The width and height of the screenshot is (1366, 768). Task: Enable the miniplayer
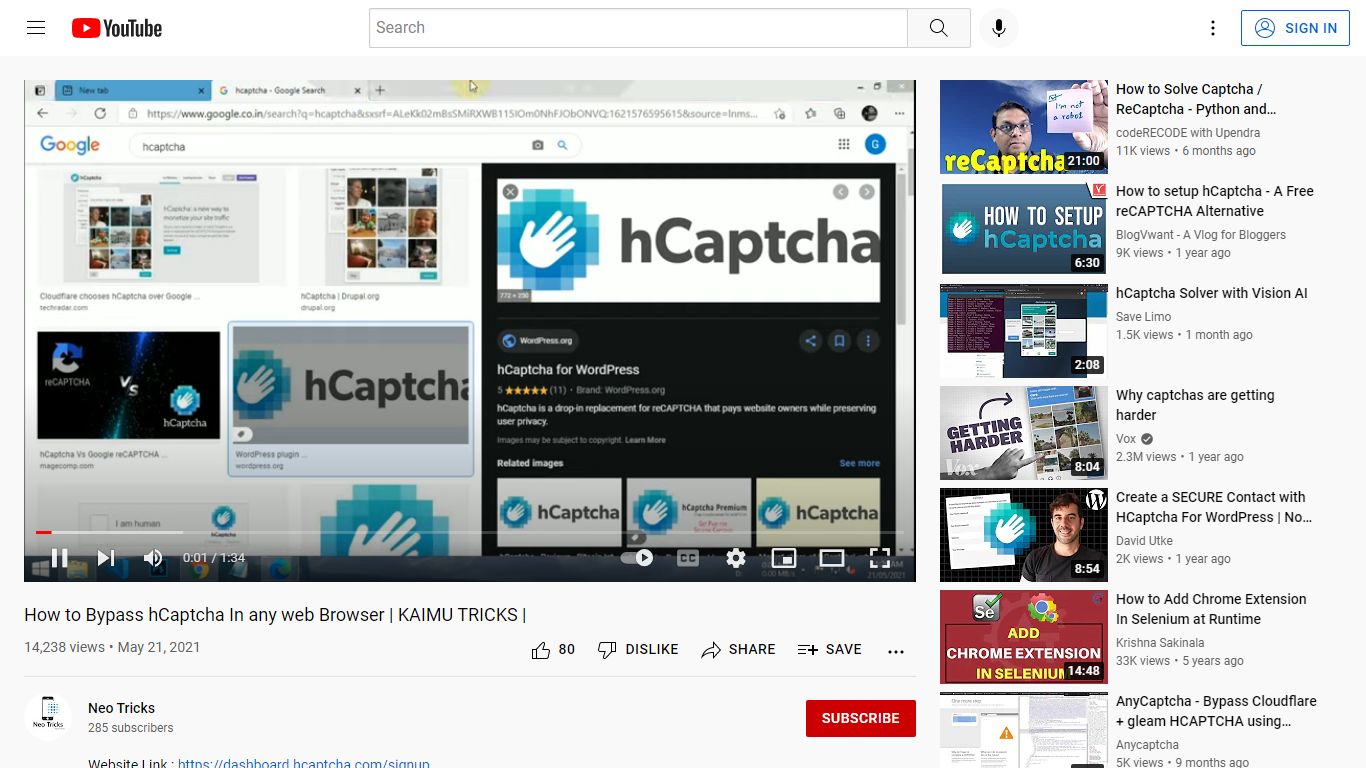(x=784, y=558)
